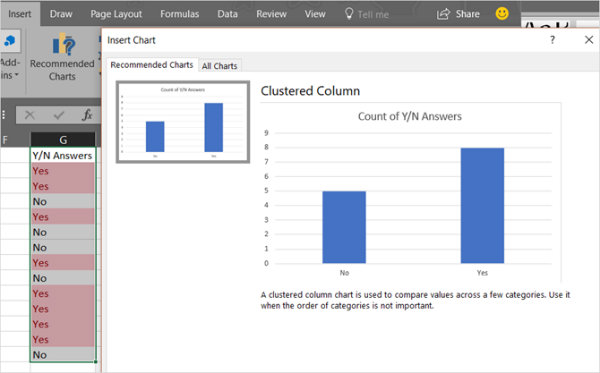Click the Yes bar in chart preview
The width and height of the screenshot is (600, 373).
(482, 205)
